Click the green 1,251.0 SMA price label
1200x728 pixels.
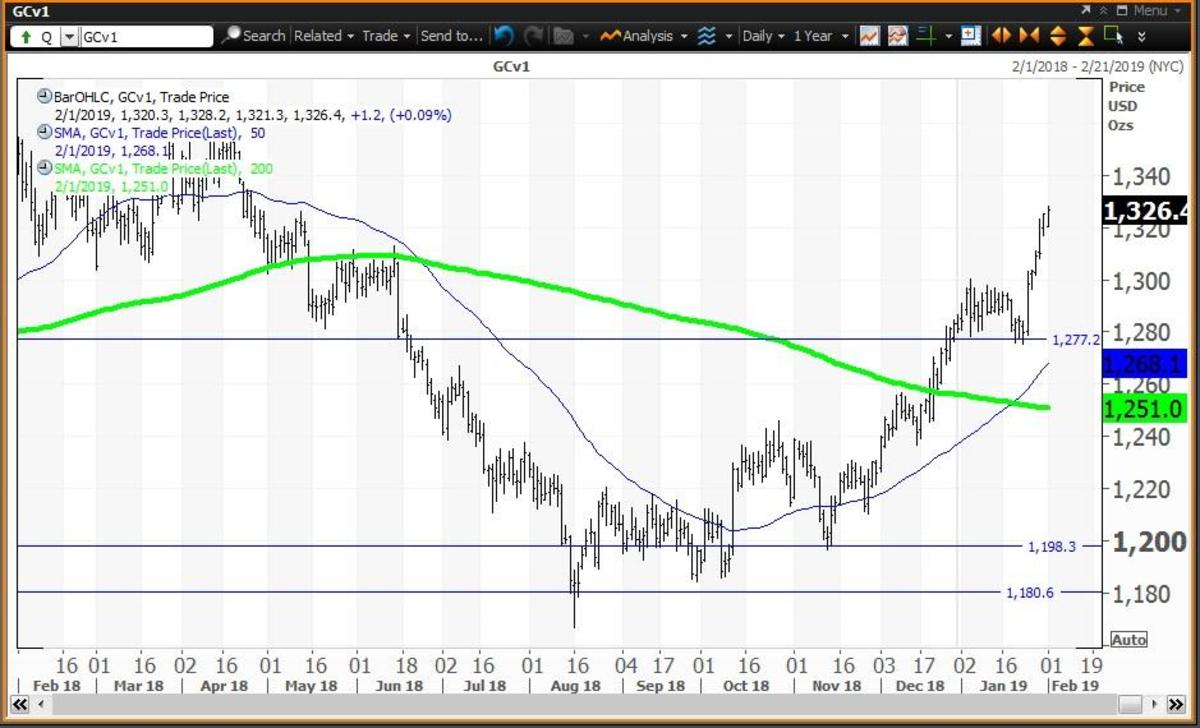pos(1144,408)
